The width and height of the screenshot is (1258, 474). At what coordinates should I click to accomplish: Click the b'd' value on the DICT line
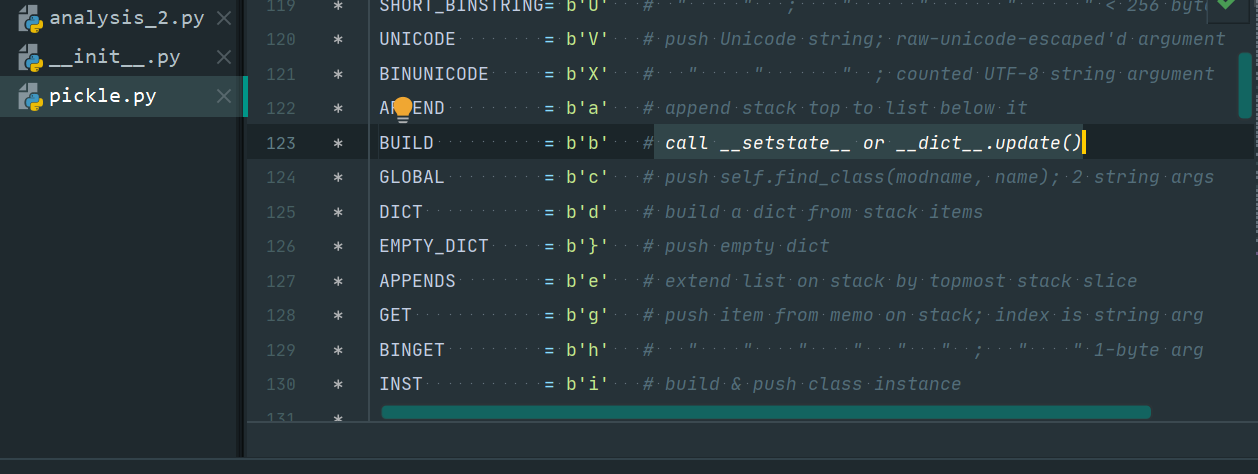[x=587, y=212]
